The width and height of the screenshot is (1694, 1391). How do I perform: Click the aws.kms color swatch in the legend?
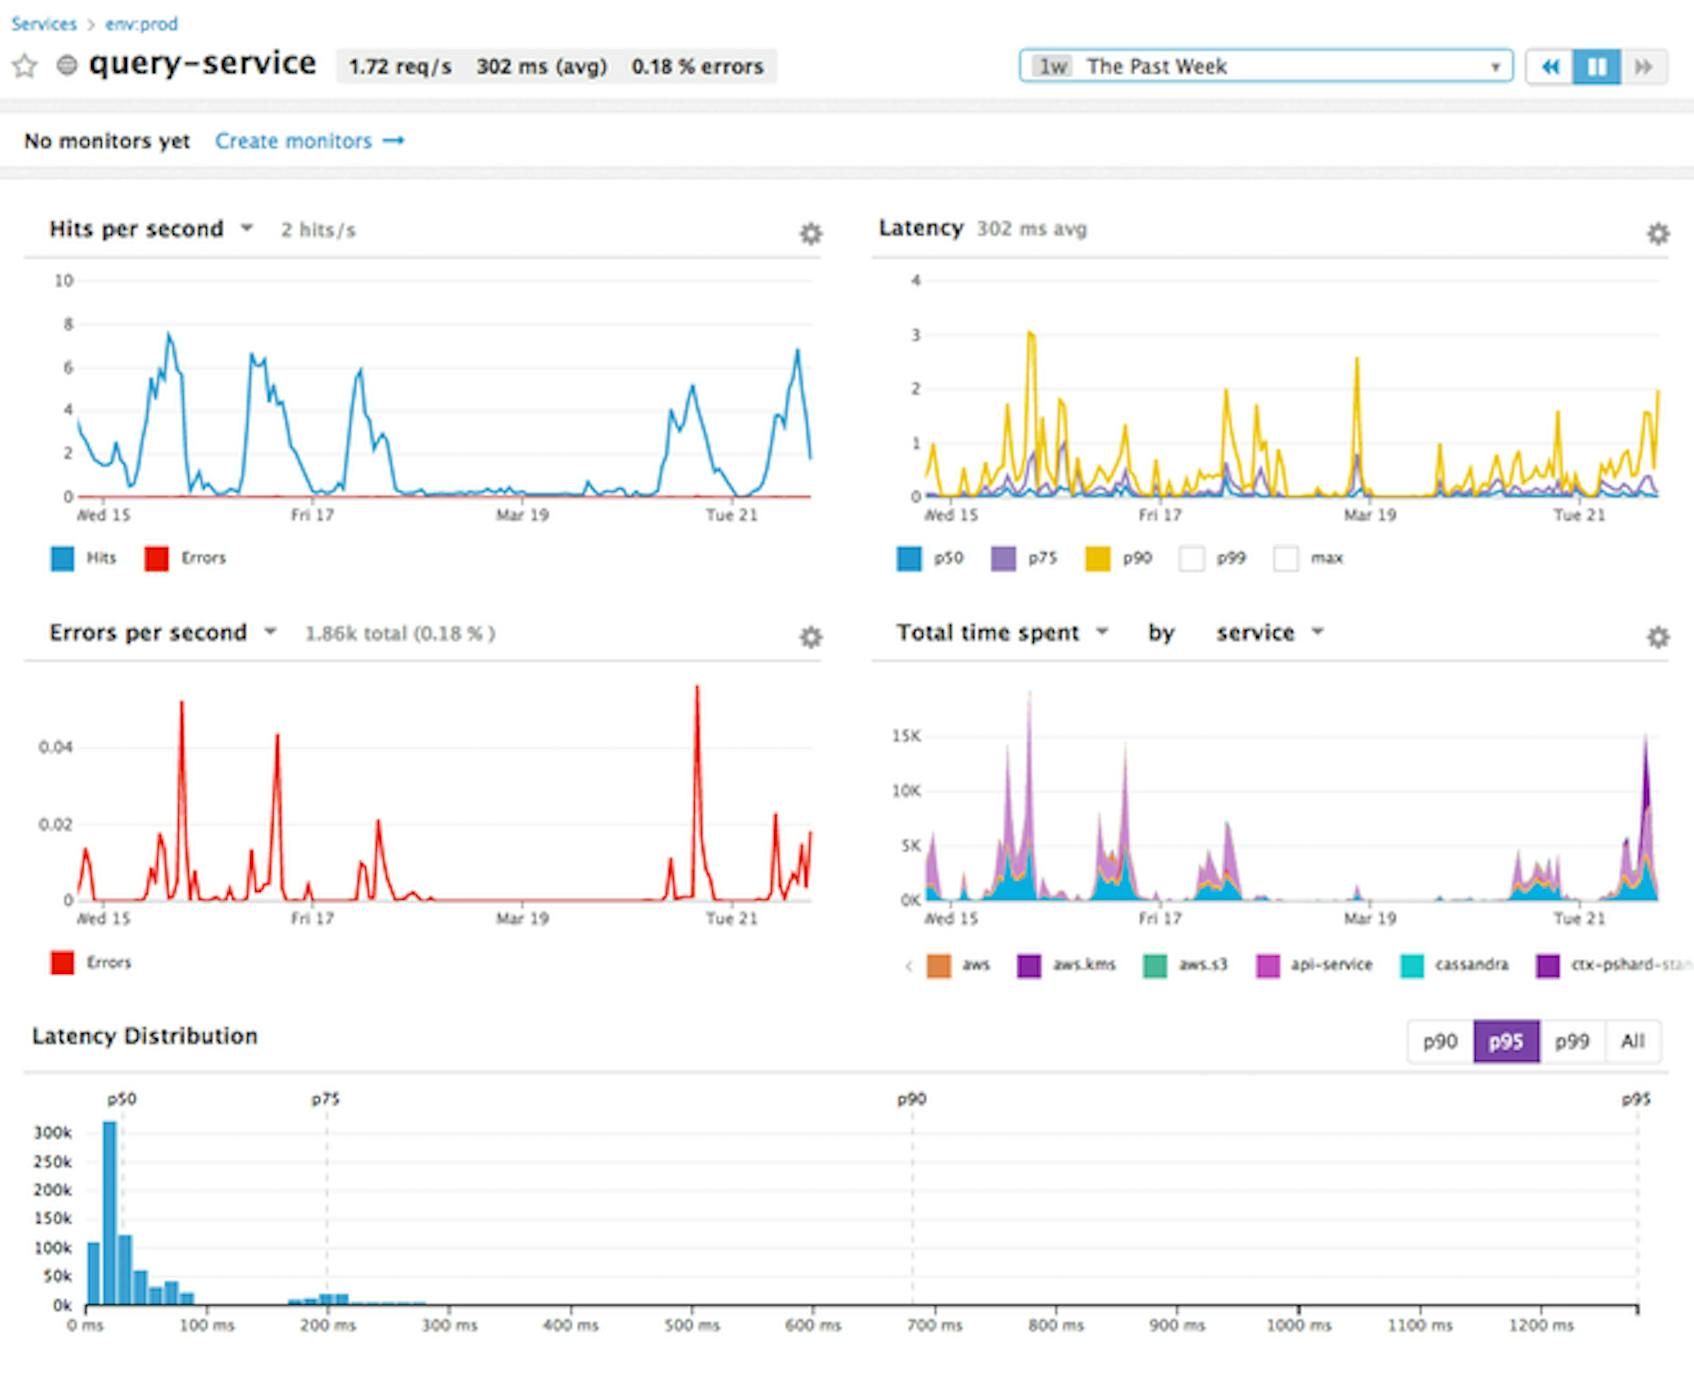[1029, 964]
